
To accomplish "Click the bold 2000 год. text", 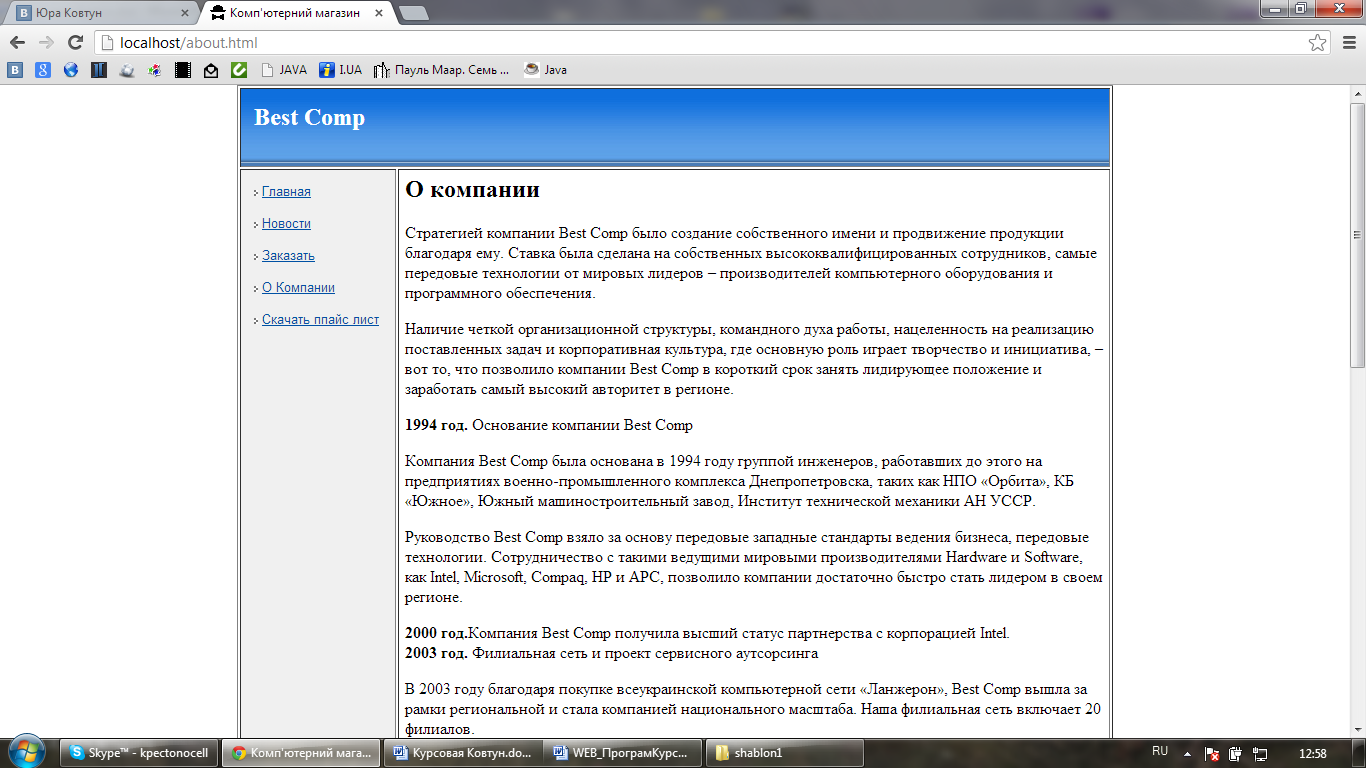I will coord(436,633).
